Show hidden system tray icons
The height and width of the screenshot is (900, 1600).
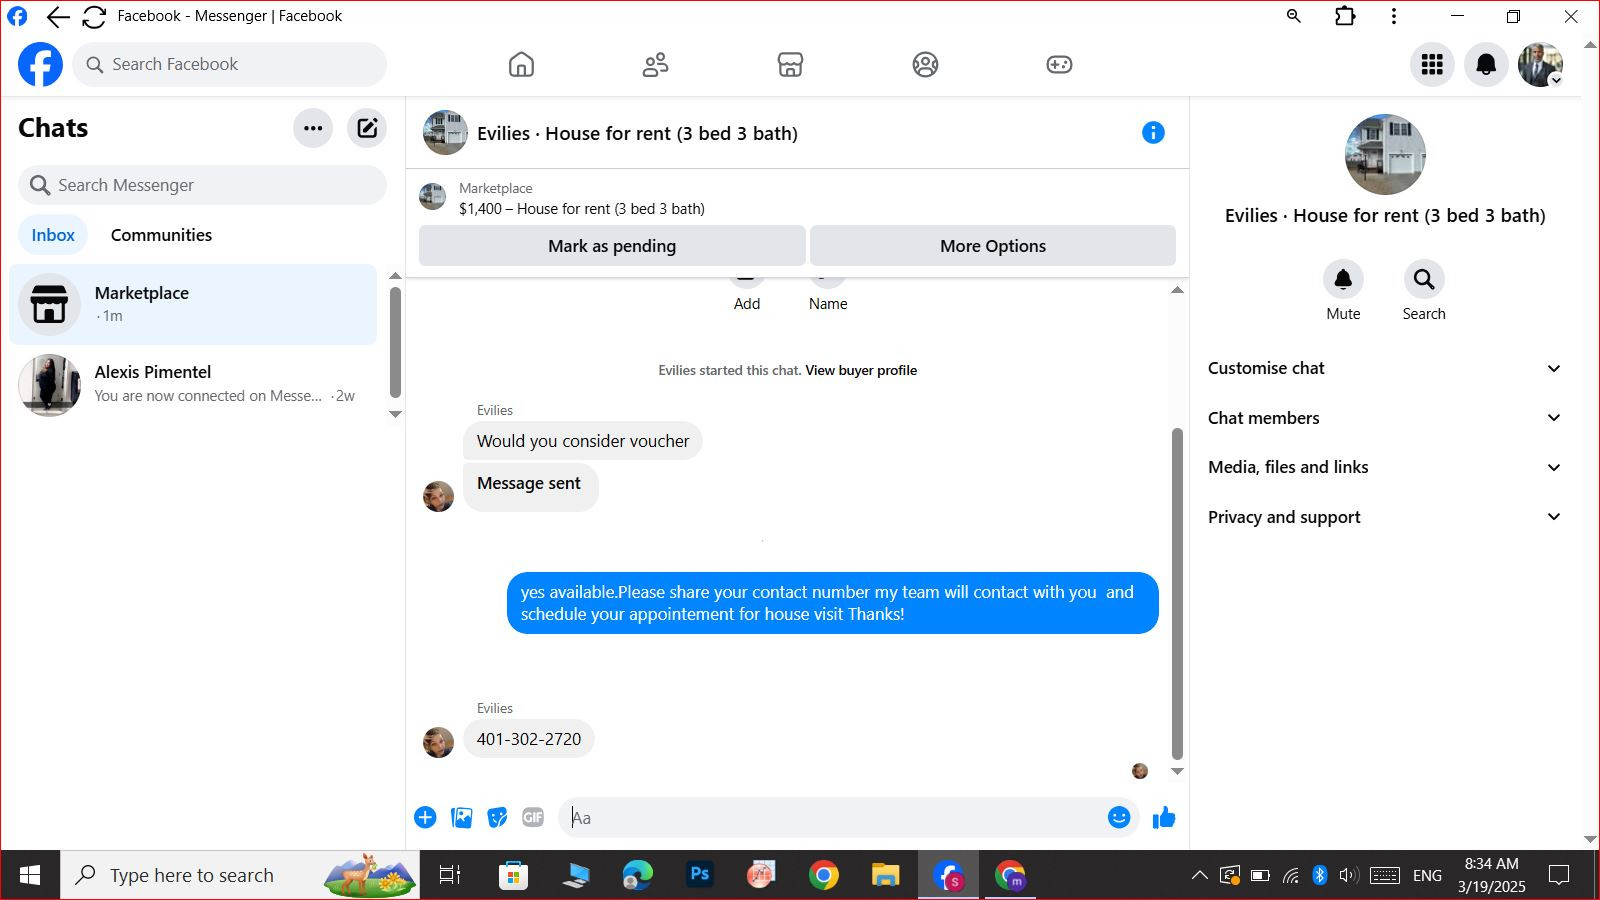(1199, 876)
